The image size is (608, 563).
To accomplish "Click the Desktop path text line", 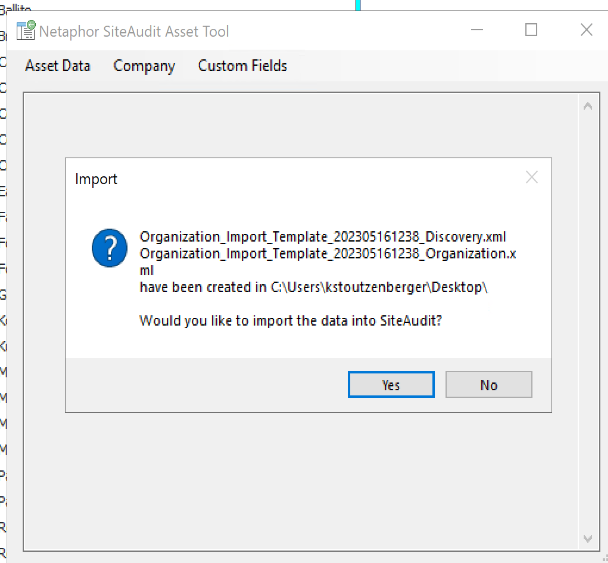I will point(313,287).
